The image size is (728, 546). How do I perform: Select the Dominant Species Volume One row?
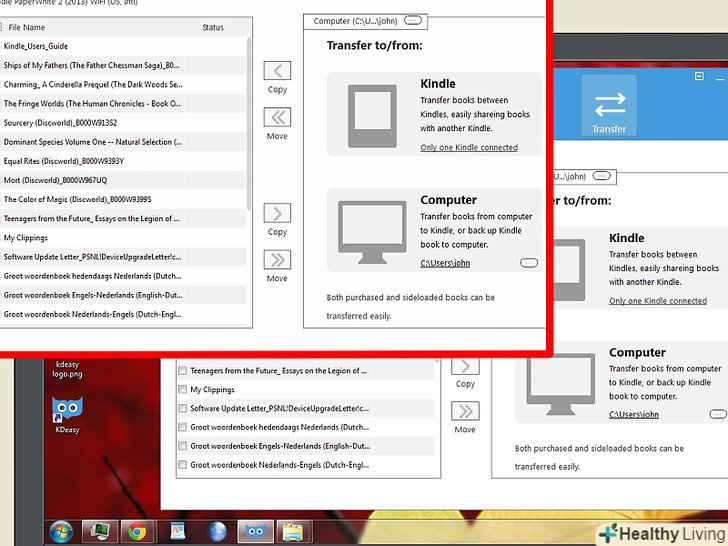(123, 142)
